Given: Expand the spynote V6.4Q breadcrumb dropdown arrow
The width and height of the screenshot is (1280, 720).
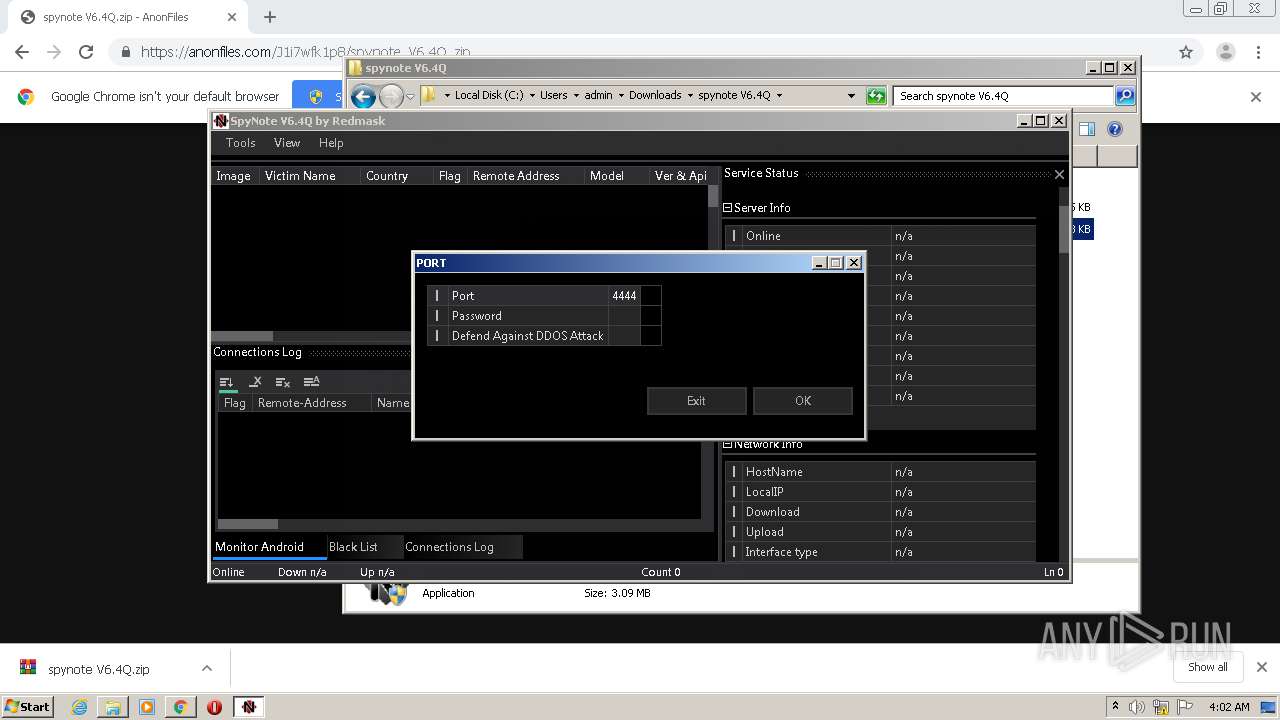Looking at the screenshot, I should [779, 96].
